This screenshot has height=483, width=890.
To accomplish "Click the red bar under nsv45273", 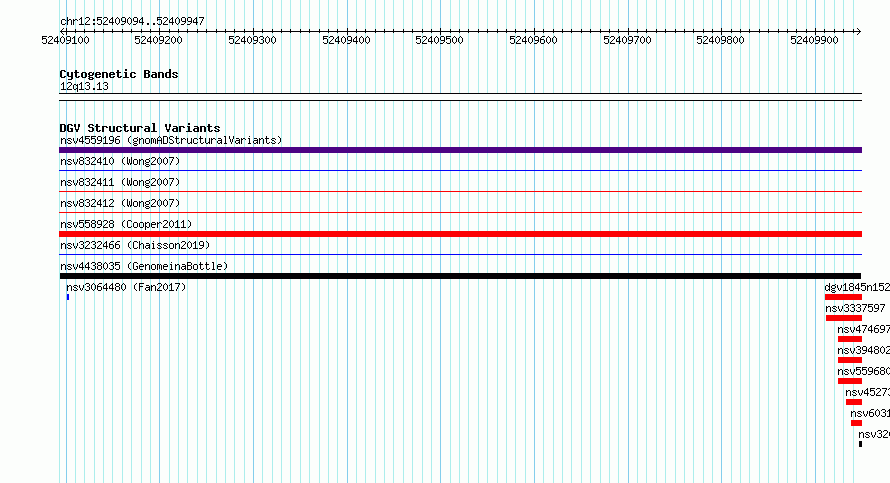I will pos(854,402).
